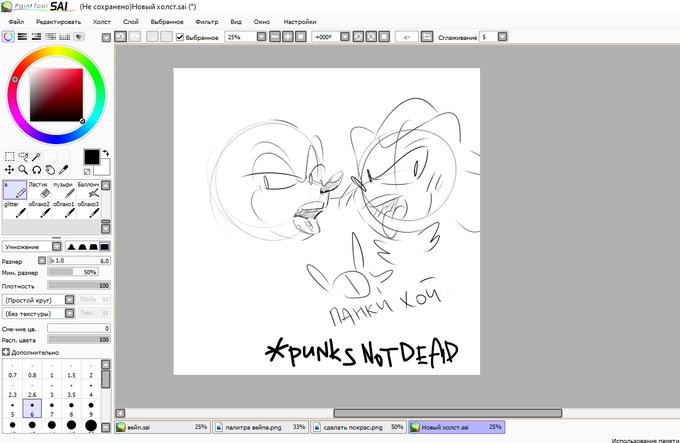This screenshot has width=680, height=443.
Task: Select the hand pan tool
Action: click(50, 170)
